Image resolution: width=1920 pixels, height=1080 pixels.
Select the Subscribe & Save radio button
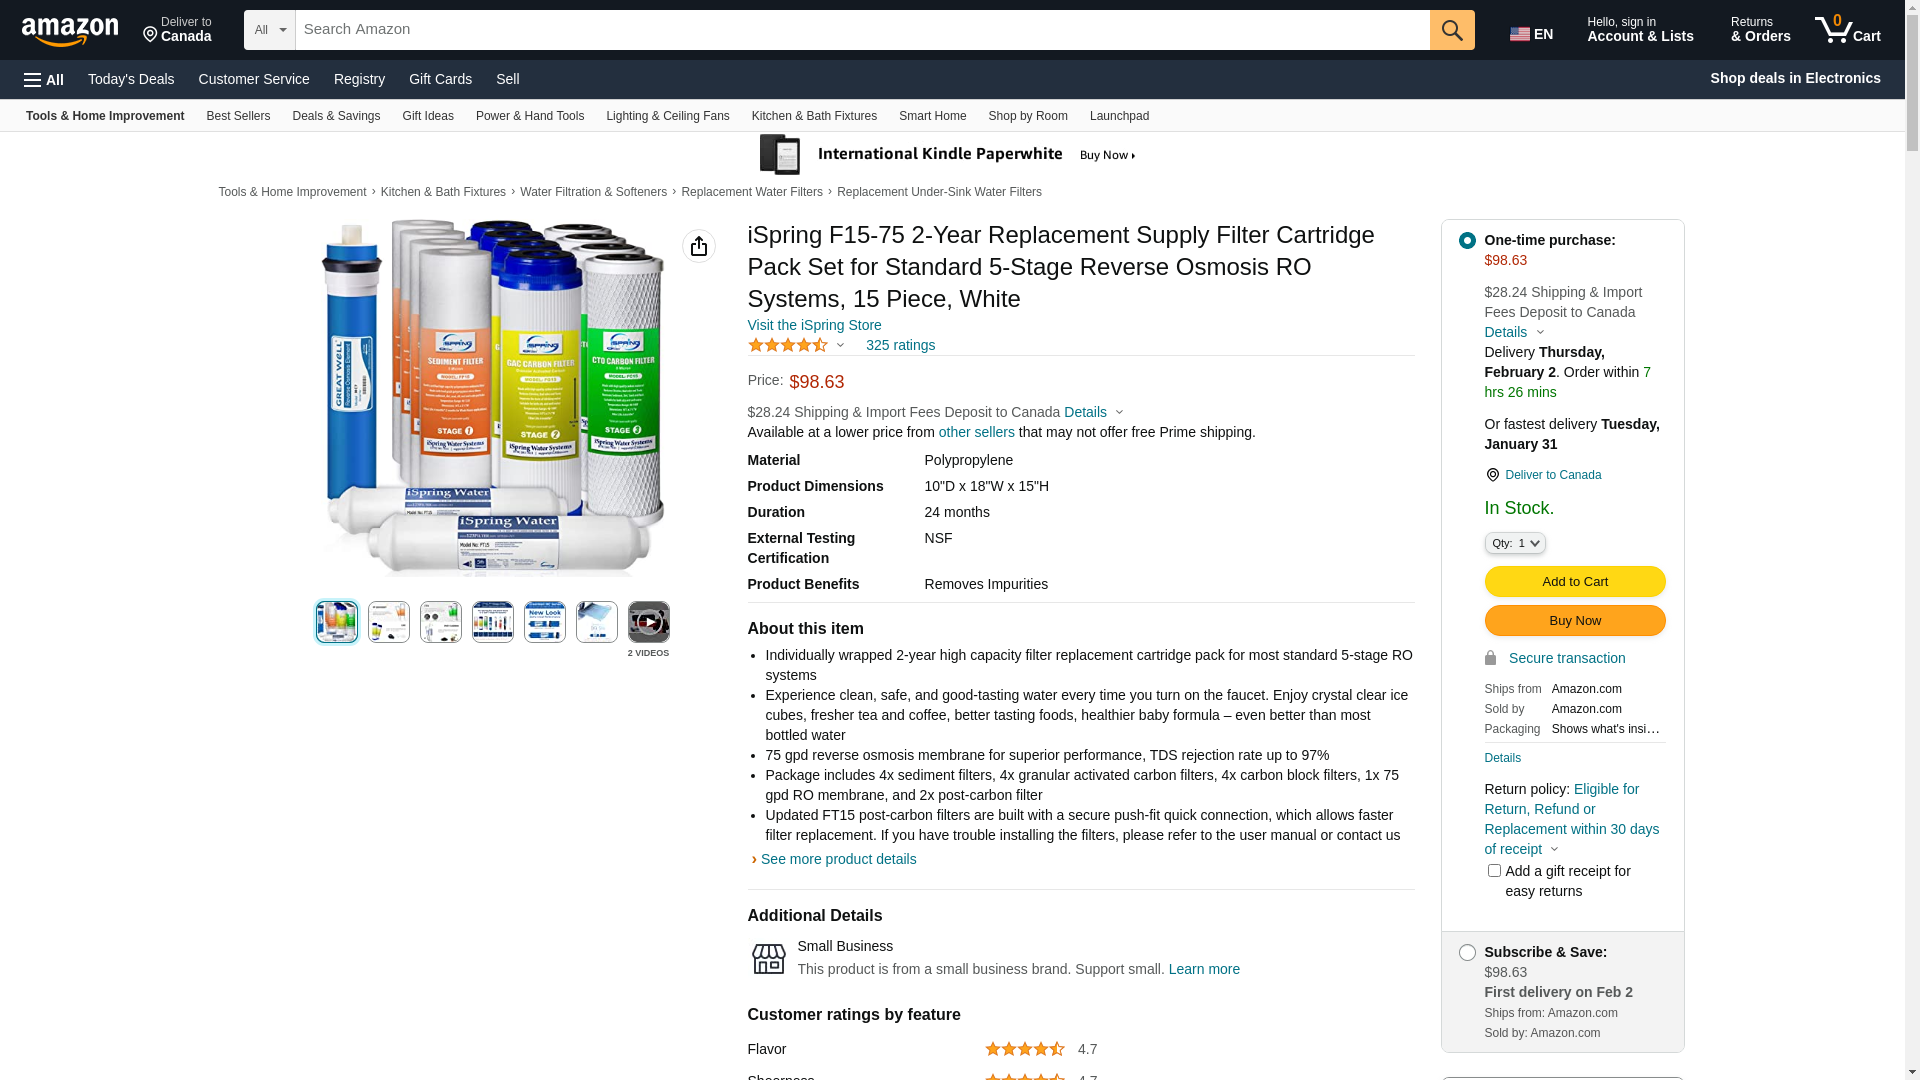1467,953
